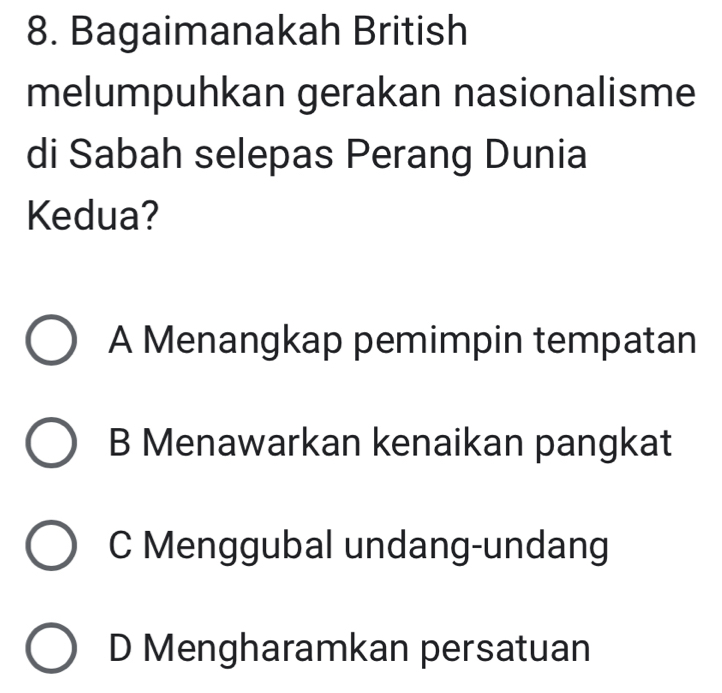Select radio button for option D

tap(50, 650)
